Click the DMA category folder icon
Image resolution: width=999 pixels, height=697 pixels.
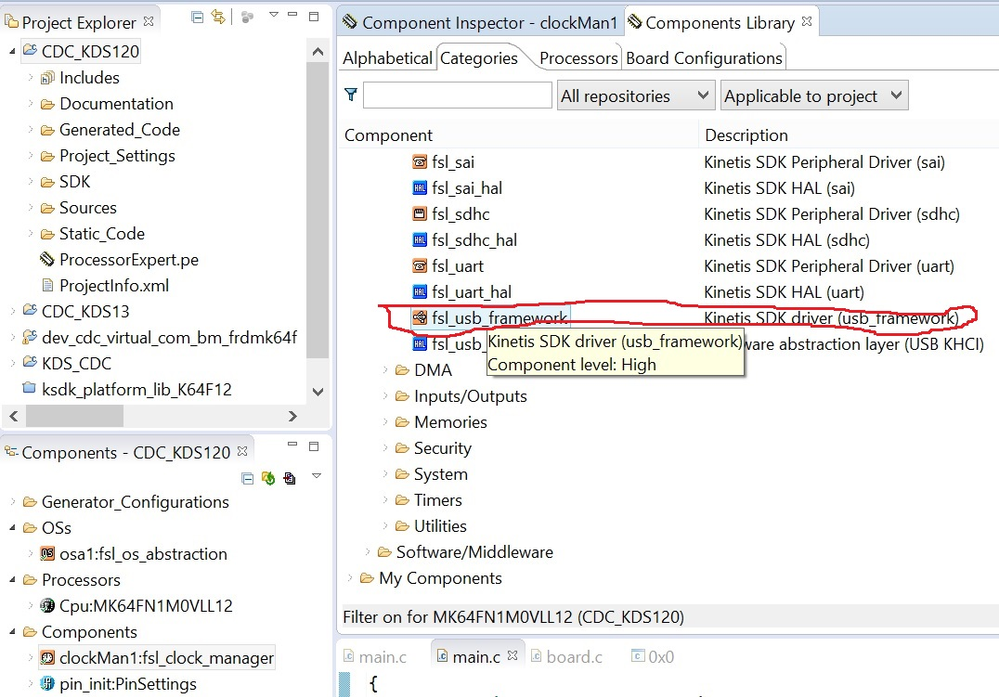coord(402,370)
